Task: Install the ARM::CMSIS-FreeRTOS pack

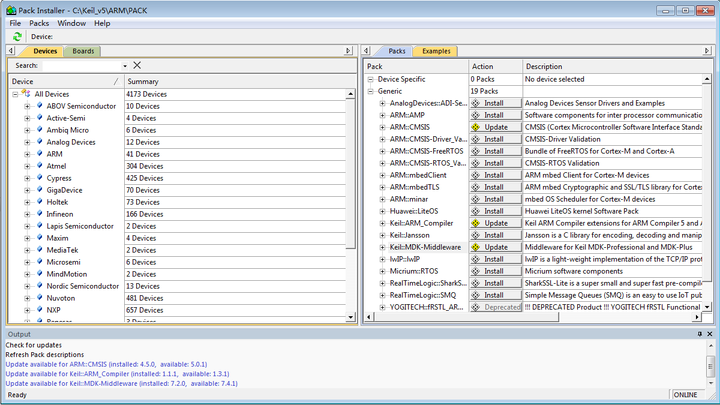Action: 495,151
